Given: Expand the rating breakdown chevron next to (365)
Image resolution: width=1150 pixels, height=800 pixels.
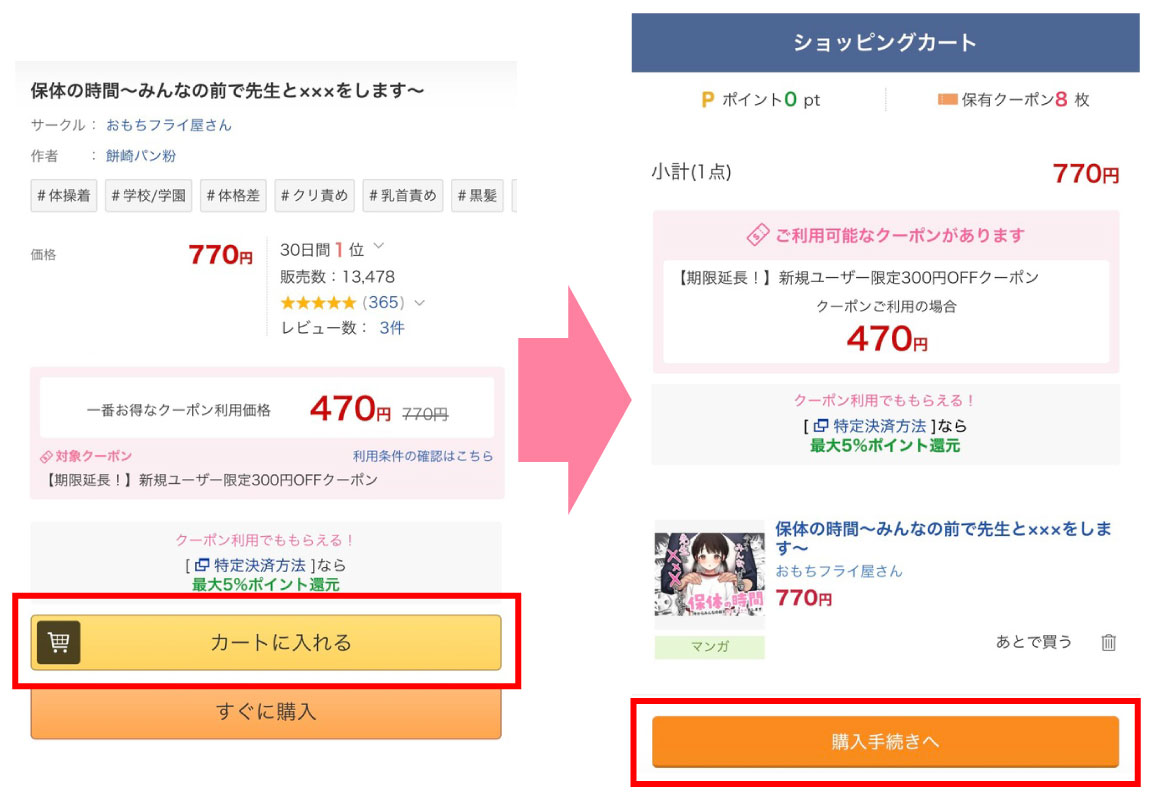Looking at the screenshot, I should pyautogui.click(x=419, y=302).
